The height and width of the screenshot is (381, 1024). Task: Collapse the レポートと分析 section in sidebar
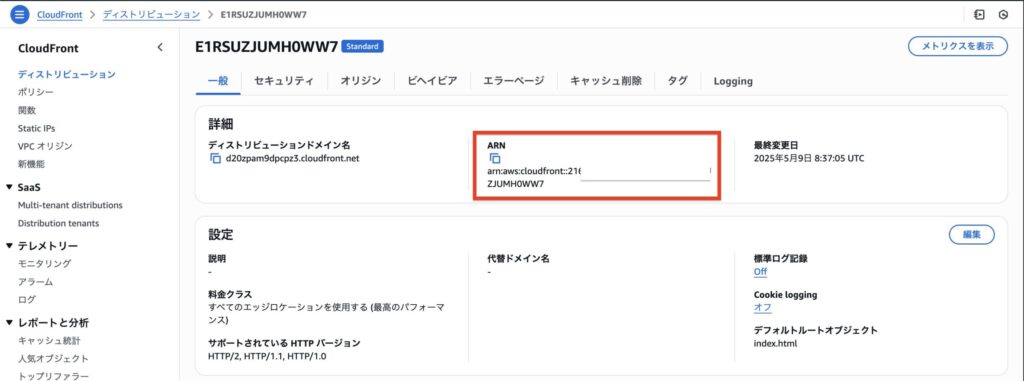coord(9,323)
